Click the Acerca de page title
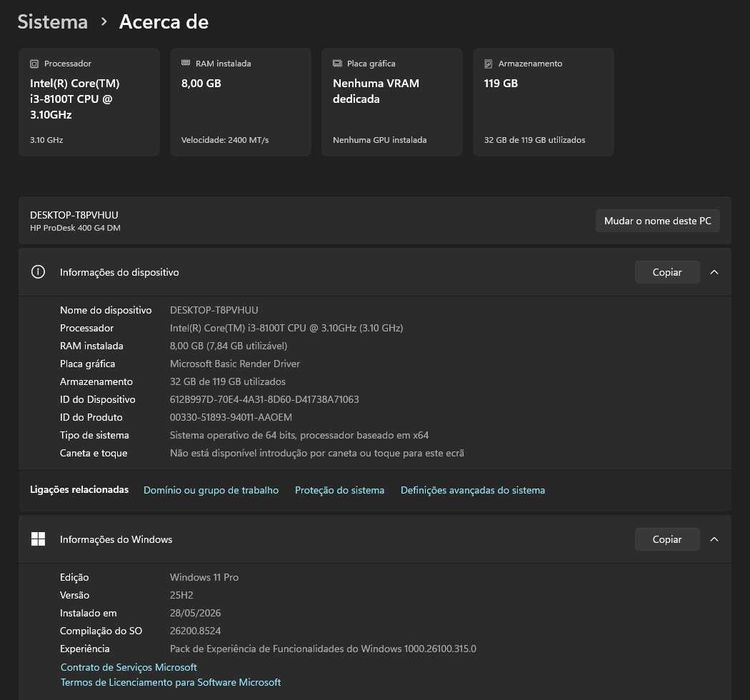750x700 pixels. pyautogui.click(x=164, y=22)
